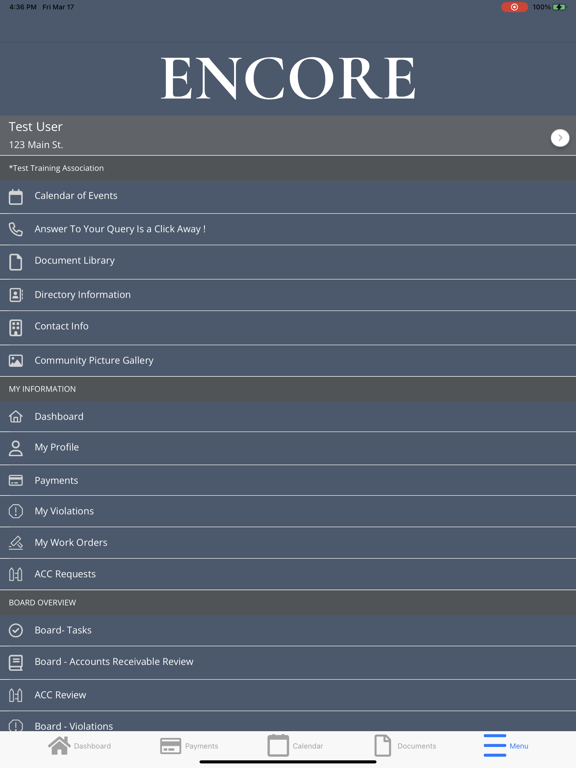Tap the exclamation icon beside My Violations
576x768 pixels.
[16, 511]
